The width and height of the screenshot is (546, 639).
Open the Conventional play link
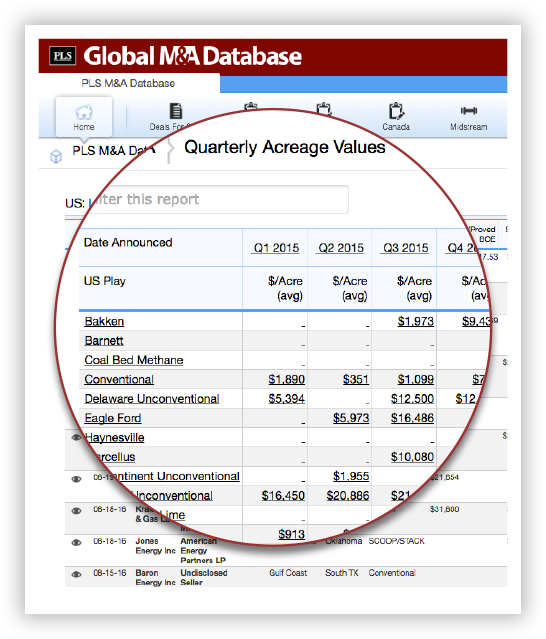119,379
